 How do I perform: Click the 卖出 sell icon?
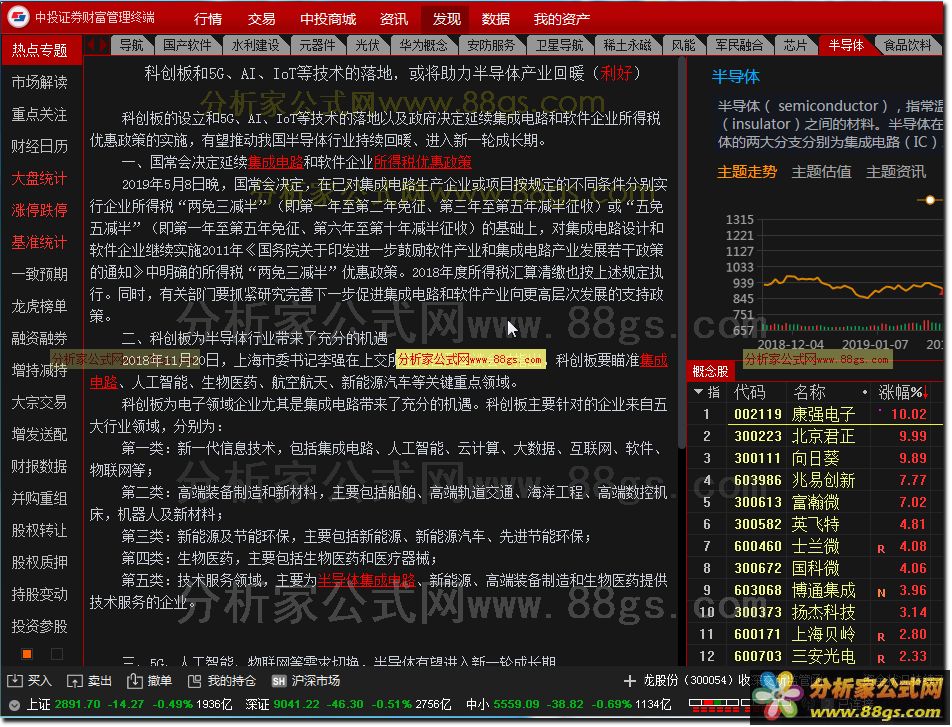tap(74, 681)
